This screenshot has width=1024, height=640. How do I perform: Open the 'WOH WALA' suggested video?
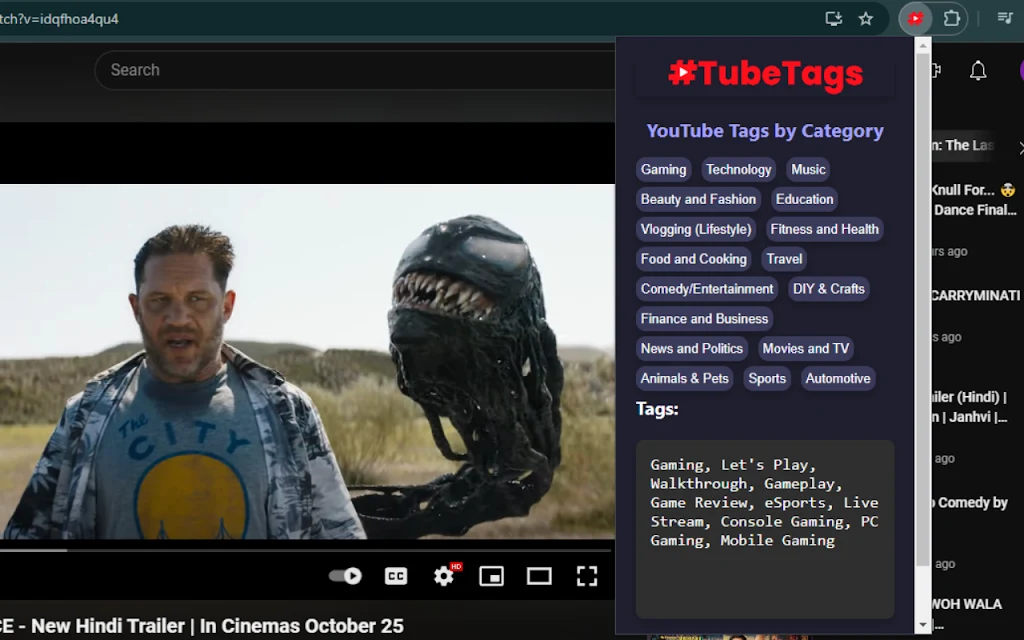click(966, 605)
